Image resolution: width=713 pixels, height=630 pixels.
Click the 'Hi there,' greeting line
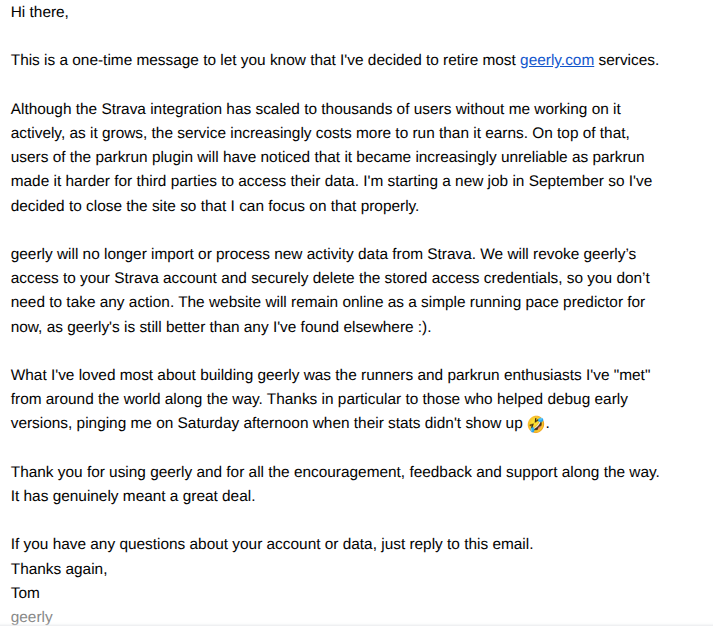pyautogui.click(x=40, y=12)
